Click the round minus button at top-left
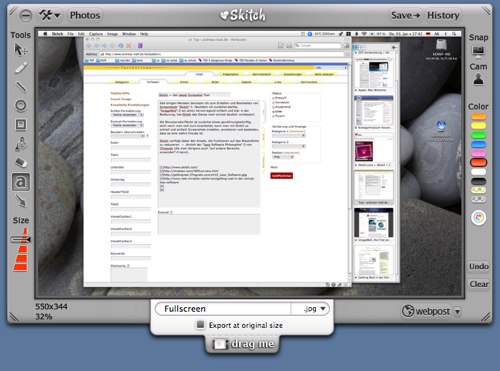The width and height of the screenshot is (500, 371). (x=26, y=15)
